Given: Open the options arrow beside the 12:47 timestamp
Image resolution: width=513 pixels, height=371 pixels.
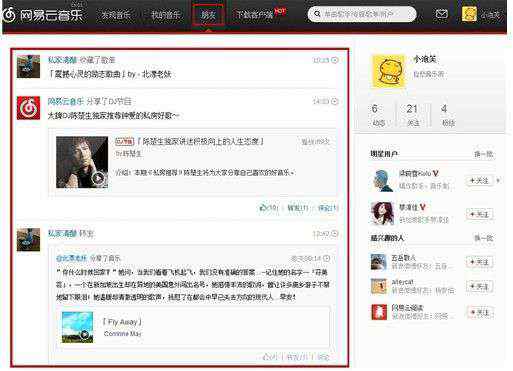Looking at the screenshot, I should tap(335, 234).
